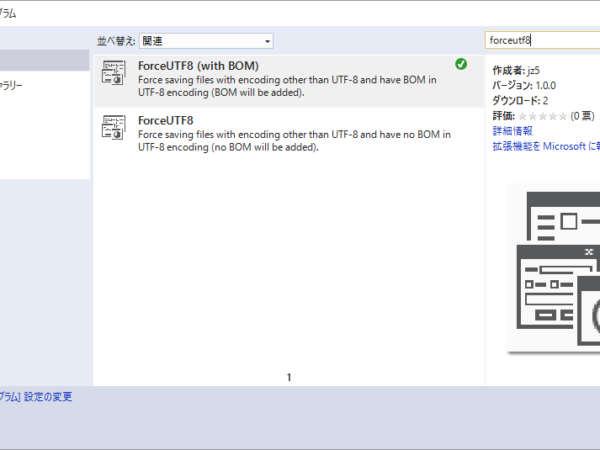Click page number 1
The image size is (600, 450).
point(289,377)
